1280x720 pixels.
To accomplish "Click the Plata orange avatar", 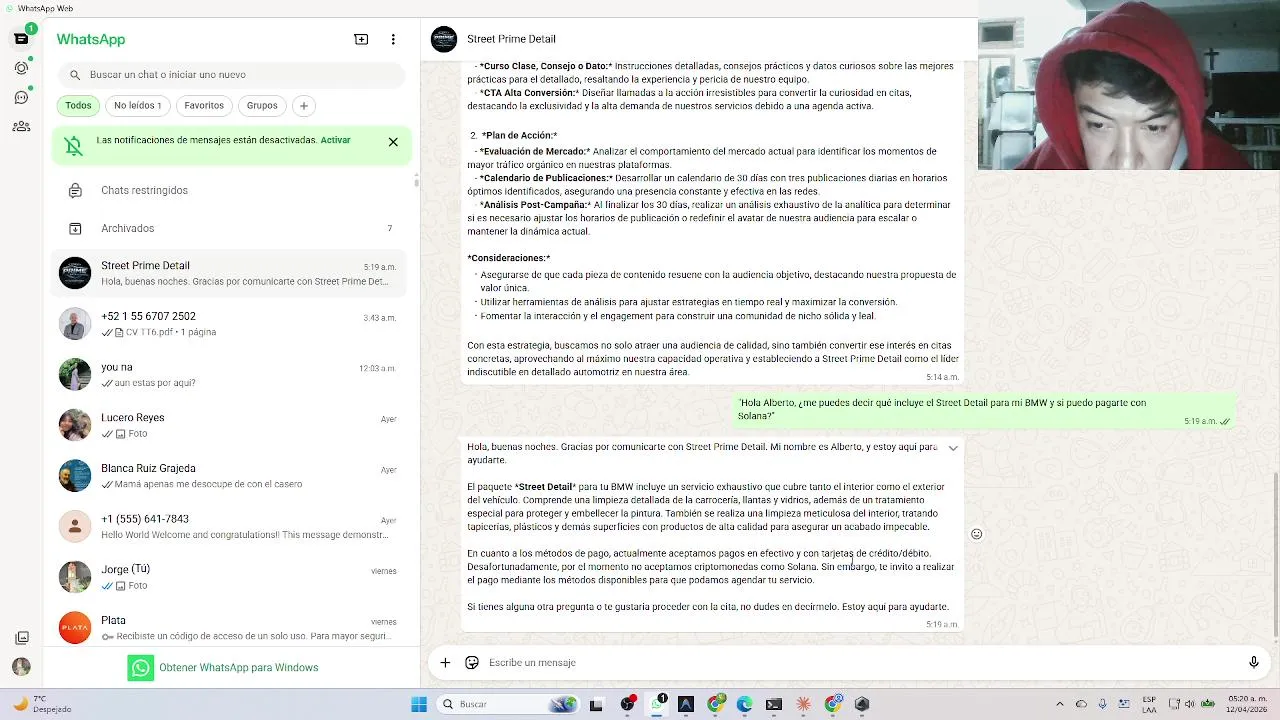I will 75,627.
